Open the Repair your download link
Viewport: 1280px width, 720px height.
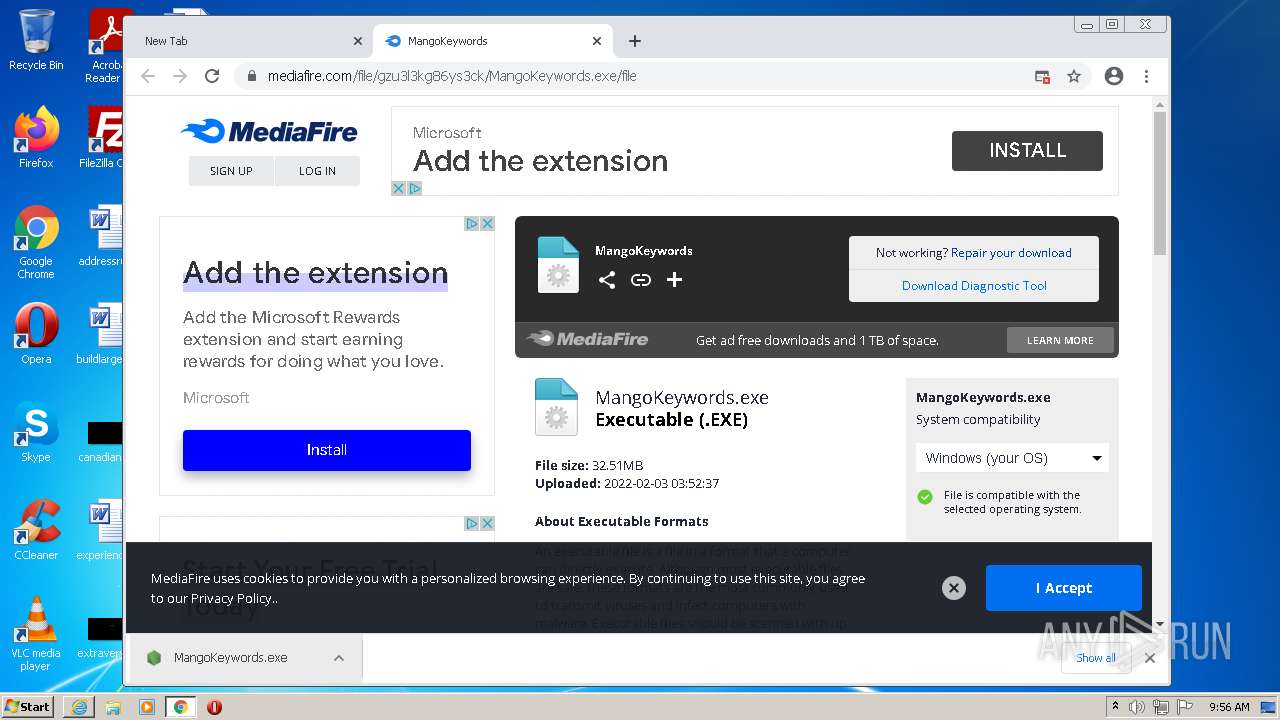[1011, 253]
